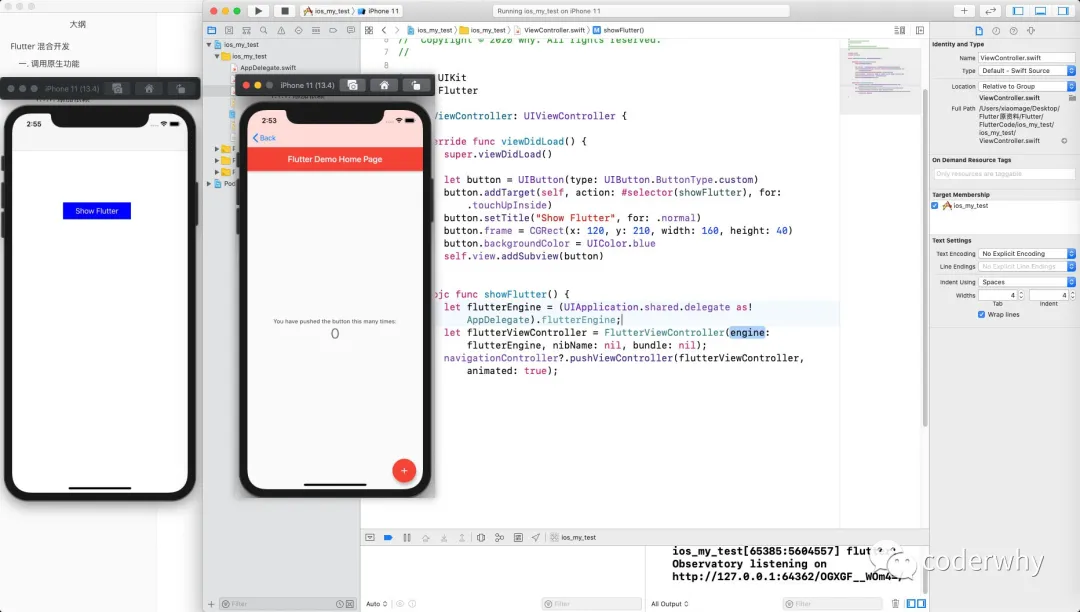The image size is (1080, 612).
Task: Click Debug Memory Graph icon
Action: 499,538
